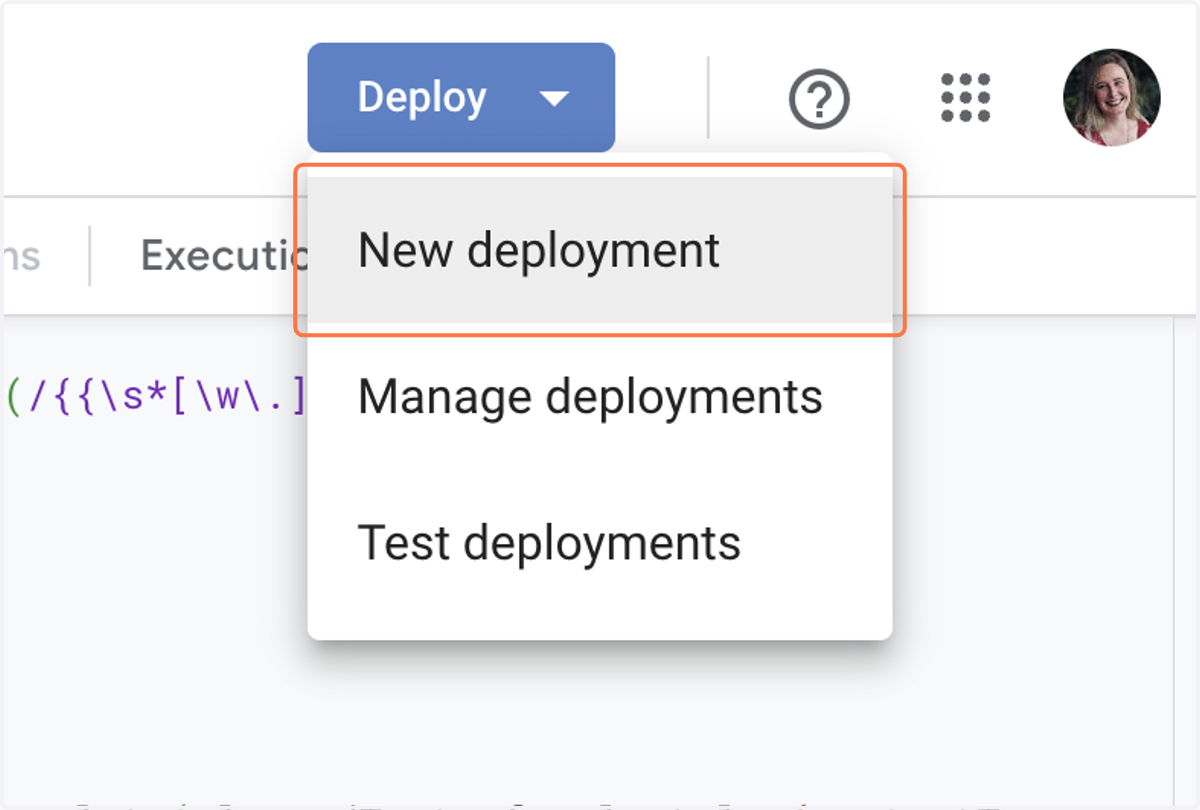Open the Deploy dropdown arrow

[x=554, y=98]
